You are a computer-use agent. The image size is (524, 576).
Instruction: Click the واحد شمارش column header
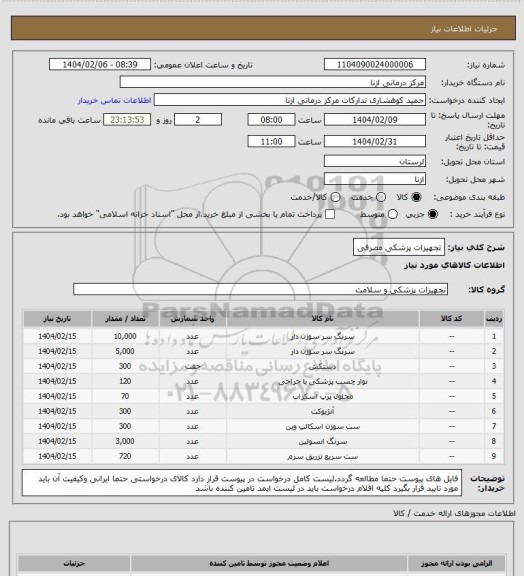click(192, 318)
